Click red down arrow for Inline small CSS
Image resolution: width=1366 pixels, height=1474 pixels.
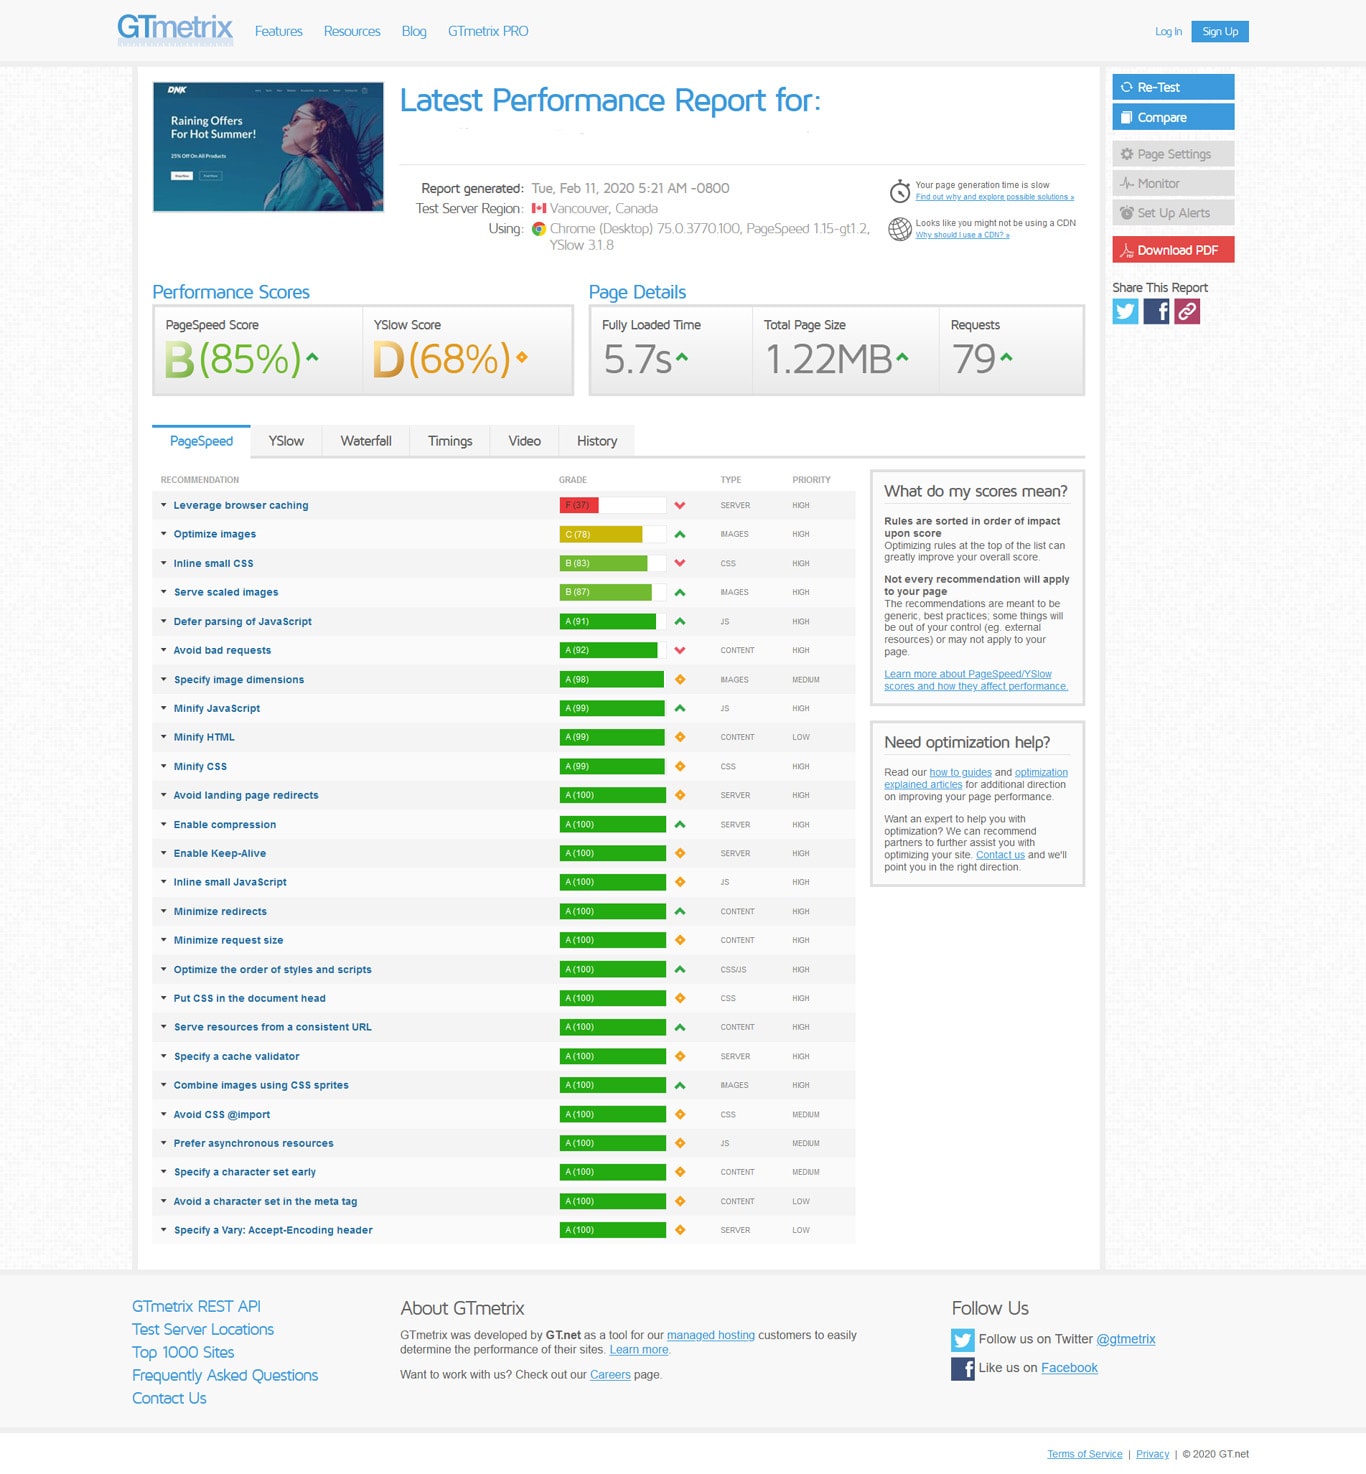(680, 563)
